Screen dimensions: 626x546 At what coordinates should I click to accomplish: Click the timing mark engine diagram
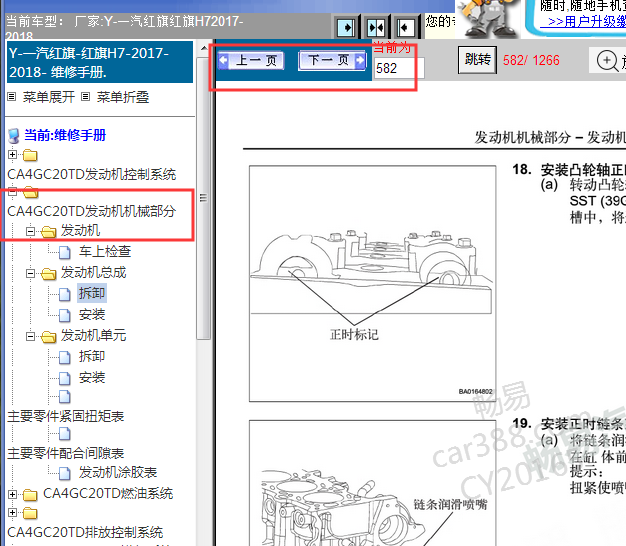pyautogui.click(x=372, y=284)
